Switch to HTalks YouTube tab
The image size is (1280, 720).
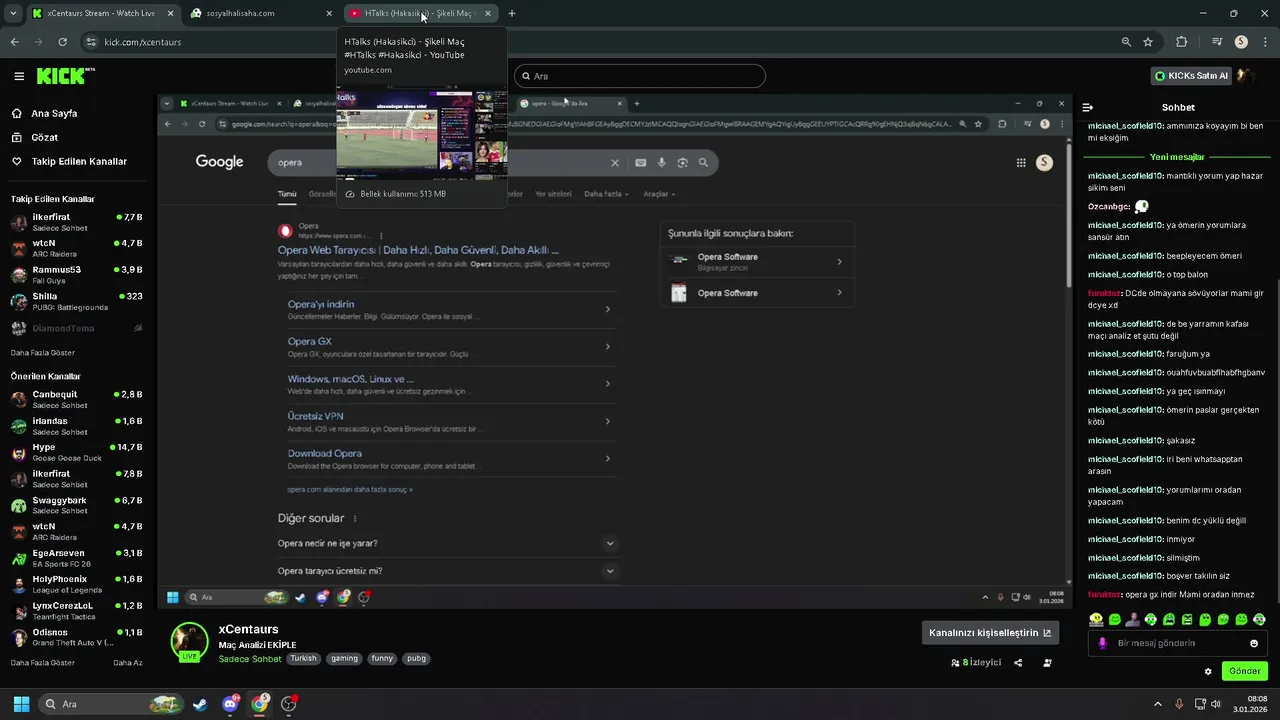pyautogui.click(x=420, y=13)
